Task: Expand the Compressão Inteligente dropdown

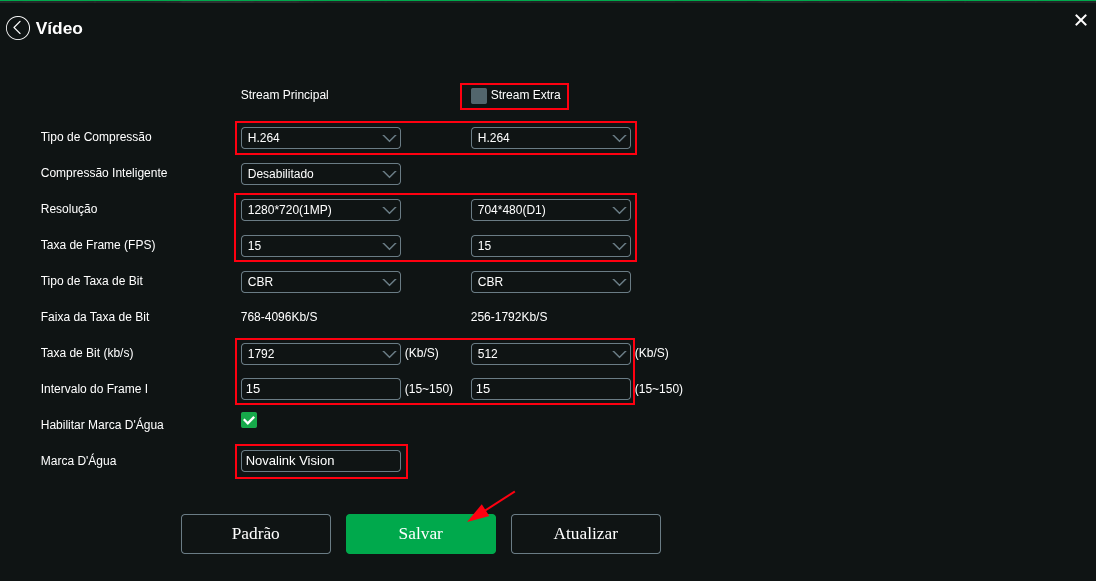Action: 320,174
